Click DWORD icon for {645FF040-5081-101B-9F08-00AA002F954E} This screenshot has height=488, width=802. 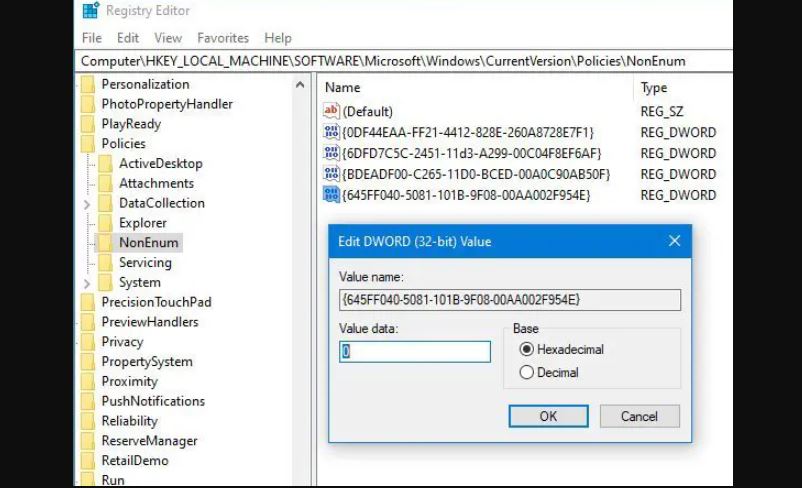(x=331, y=195)
